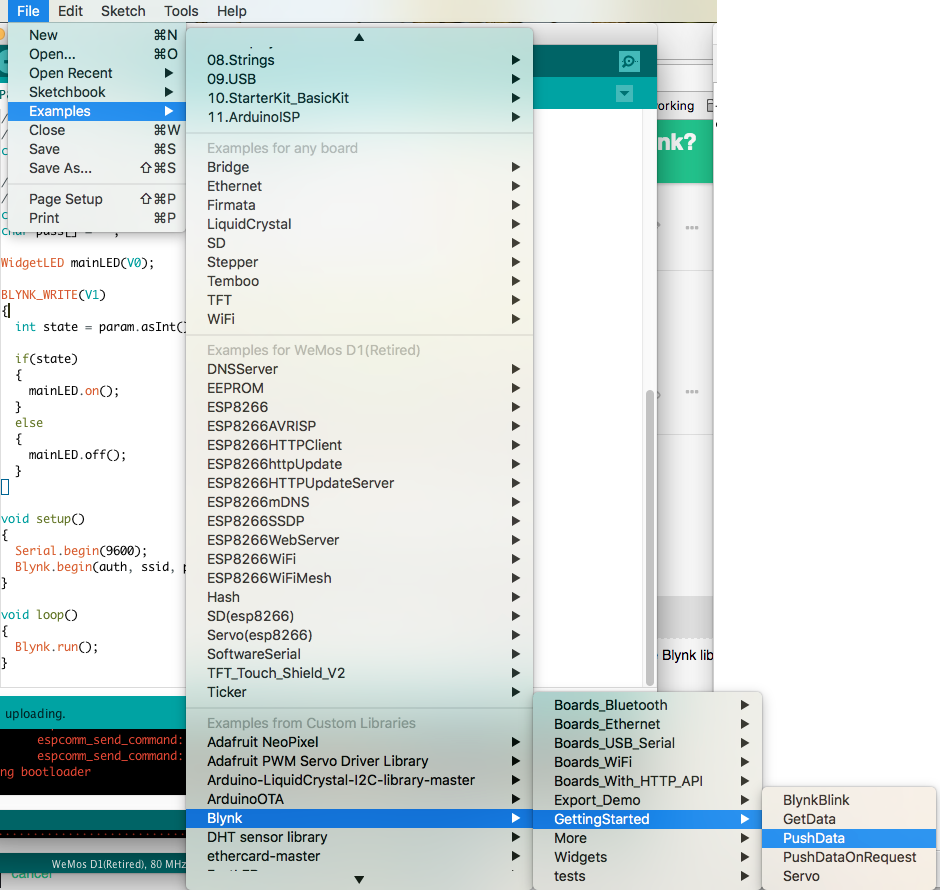Open the Help menu
This screenshot has width=940, height=890.
click(x=231, y=11)
